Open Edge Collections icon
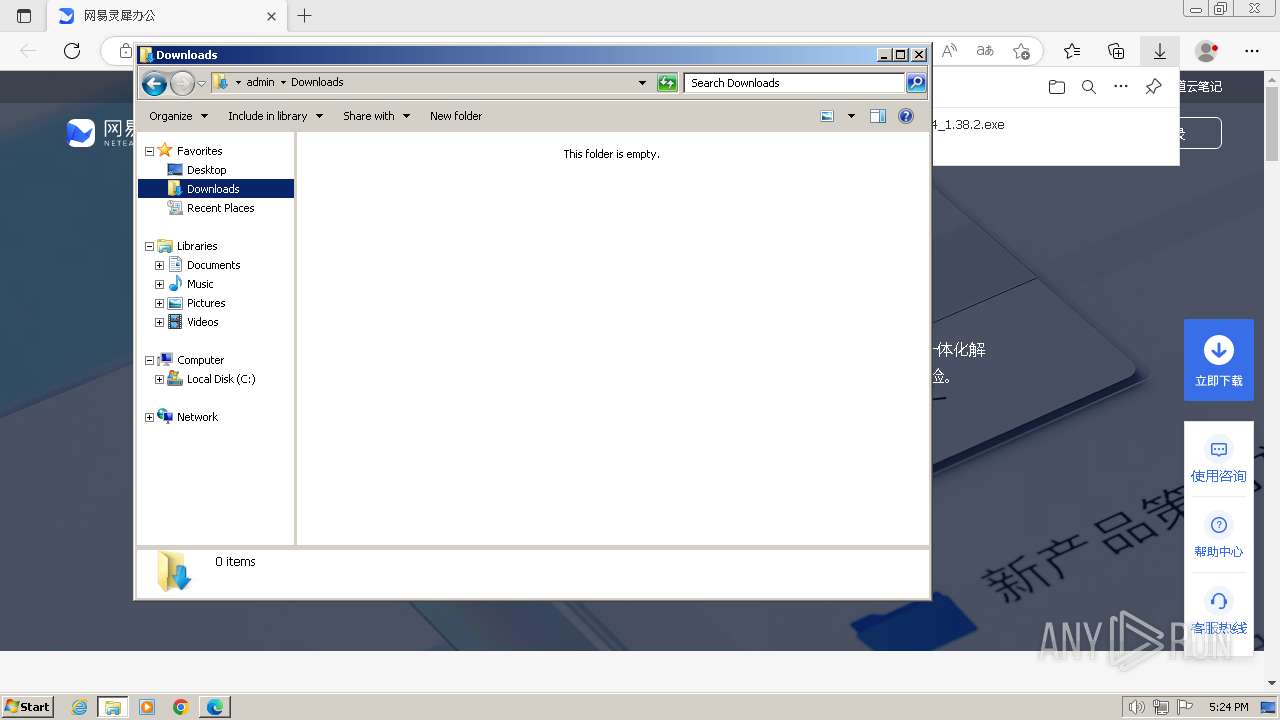This screenshot has width=1280, height=720. 1116,51
